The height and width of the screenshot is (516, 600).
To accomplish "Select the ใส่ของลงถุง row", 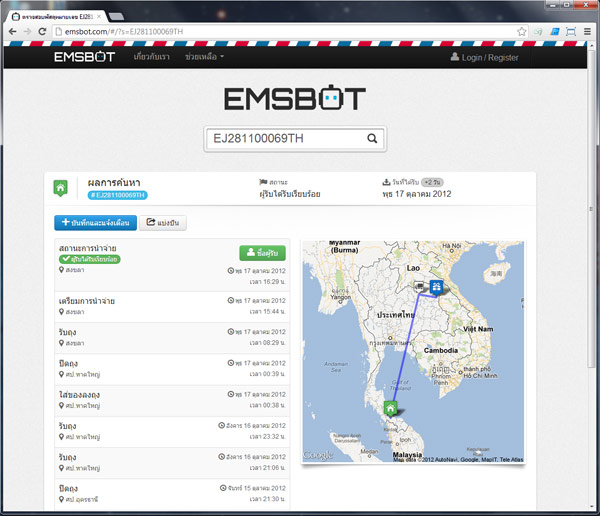I will click(172, 401).
